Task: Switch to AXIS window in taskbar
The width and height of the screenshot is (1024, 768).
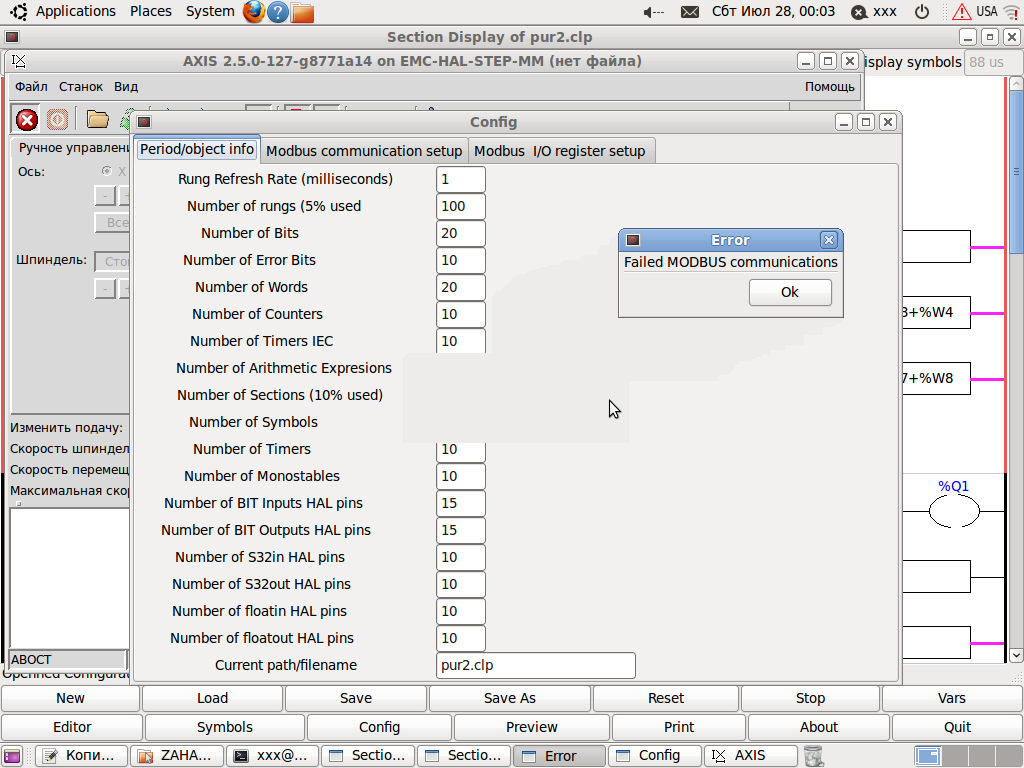Action: (x=751, y=756)
